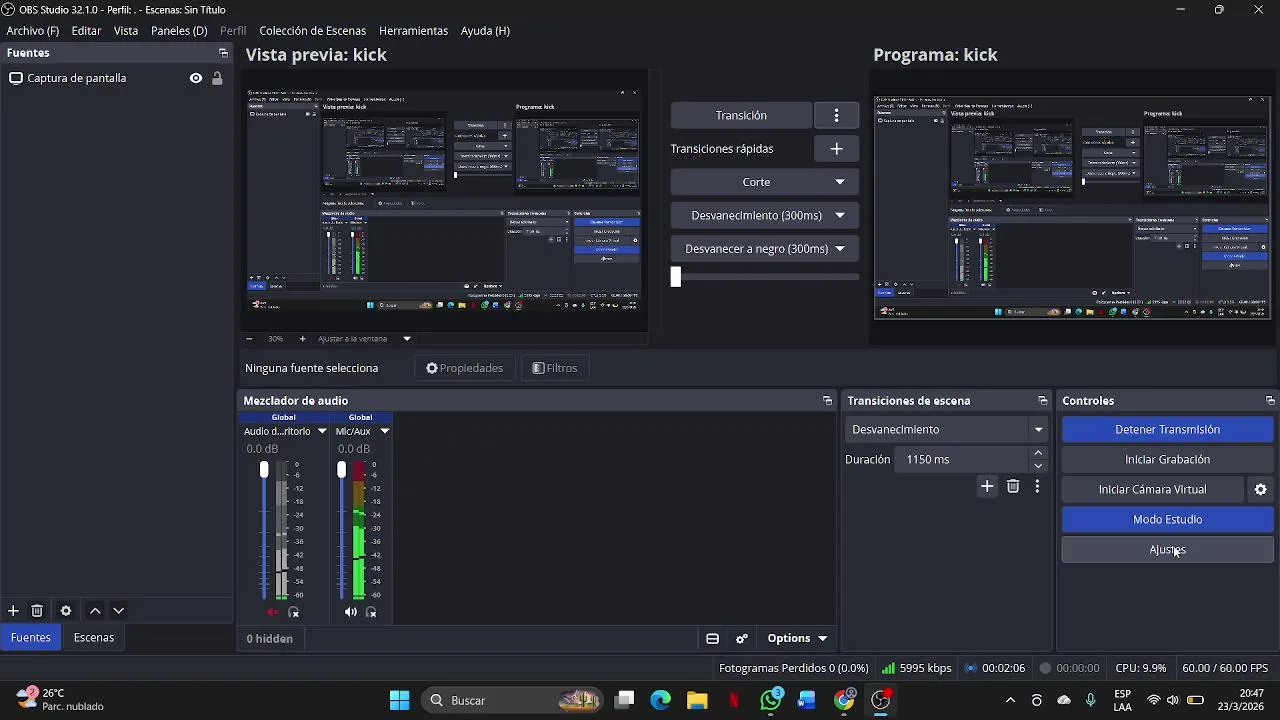Screen dimensions: 1280x720
Task: Open the Herramientas menu
Action: click(x=413, y=31)
